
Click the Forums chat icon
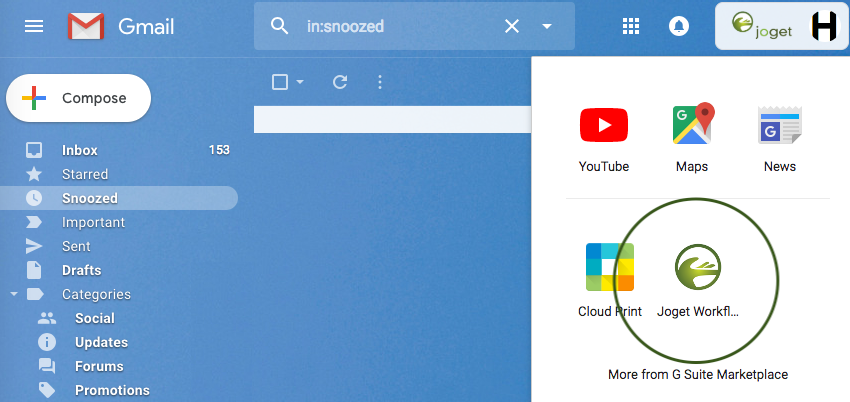47,366
